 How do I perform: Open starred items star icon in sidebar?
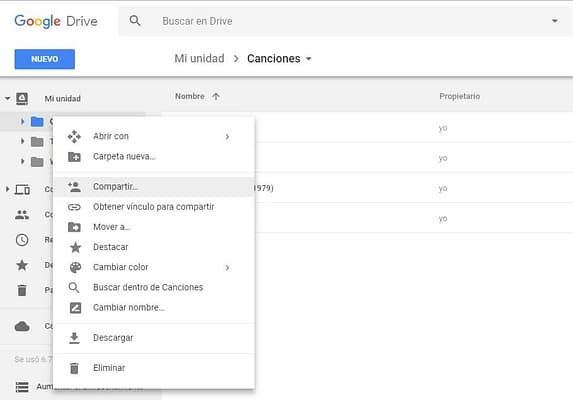[22, 265]
